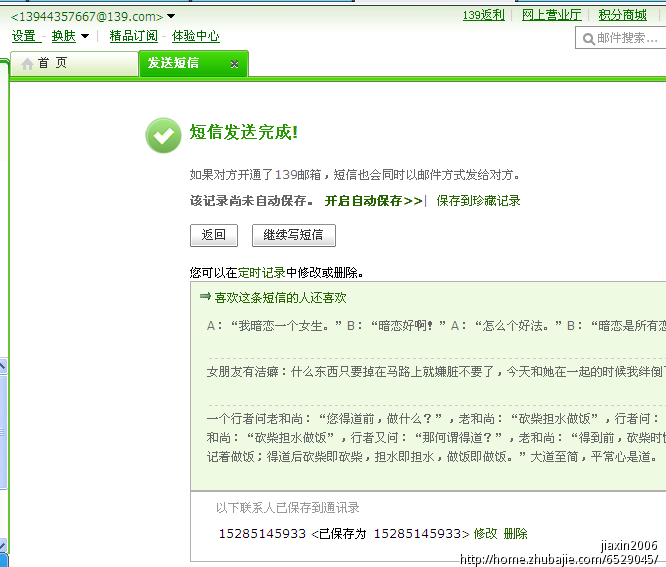The height and width of the screenshot is (567, 666).
Task: Expand the dropdown arrow next to 换肤
Action: [85, 36]
